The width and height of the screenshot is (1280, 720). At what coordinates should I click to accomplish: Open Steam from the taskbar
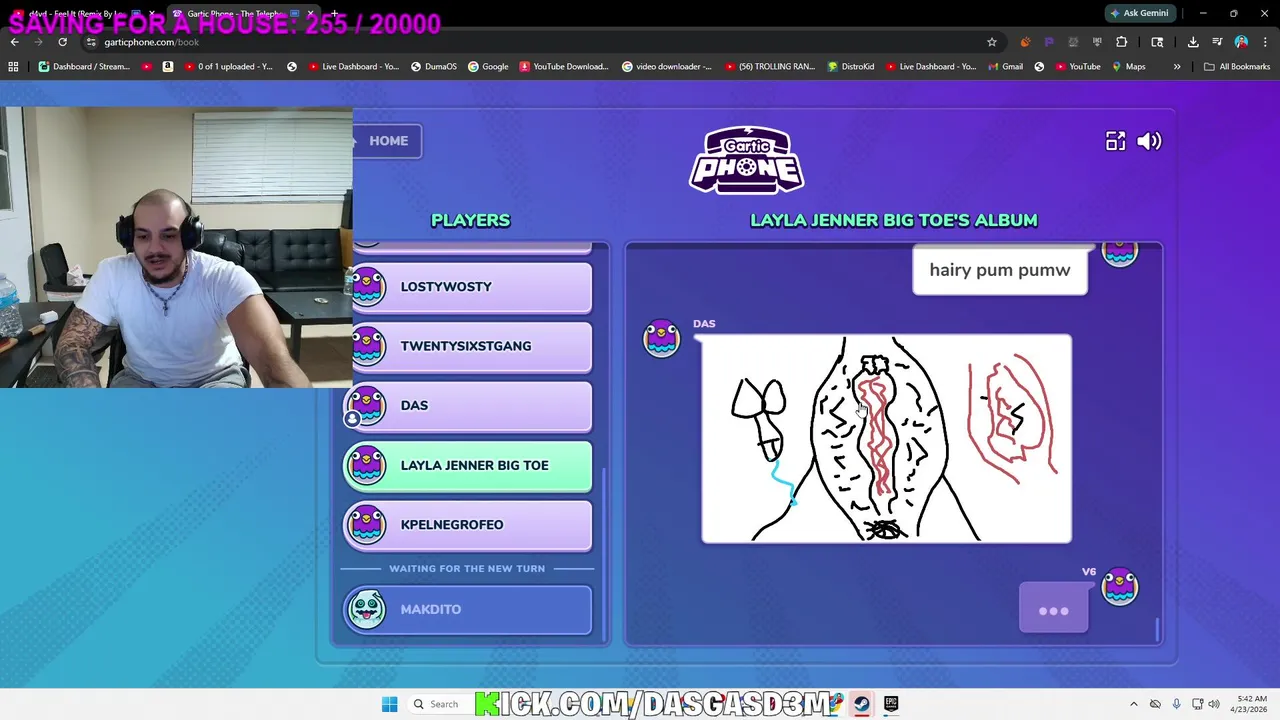tap(861, 704)
